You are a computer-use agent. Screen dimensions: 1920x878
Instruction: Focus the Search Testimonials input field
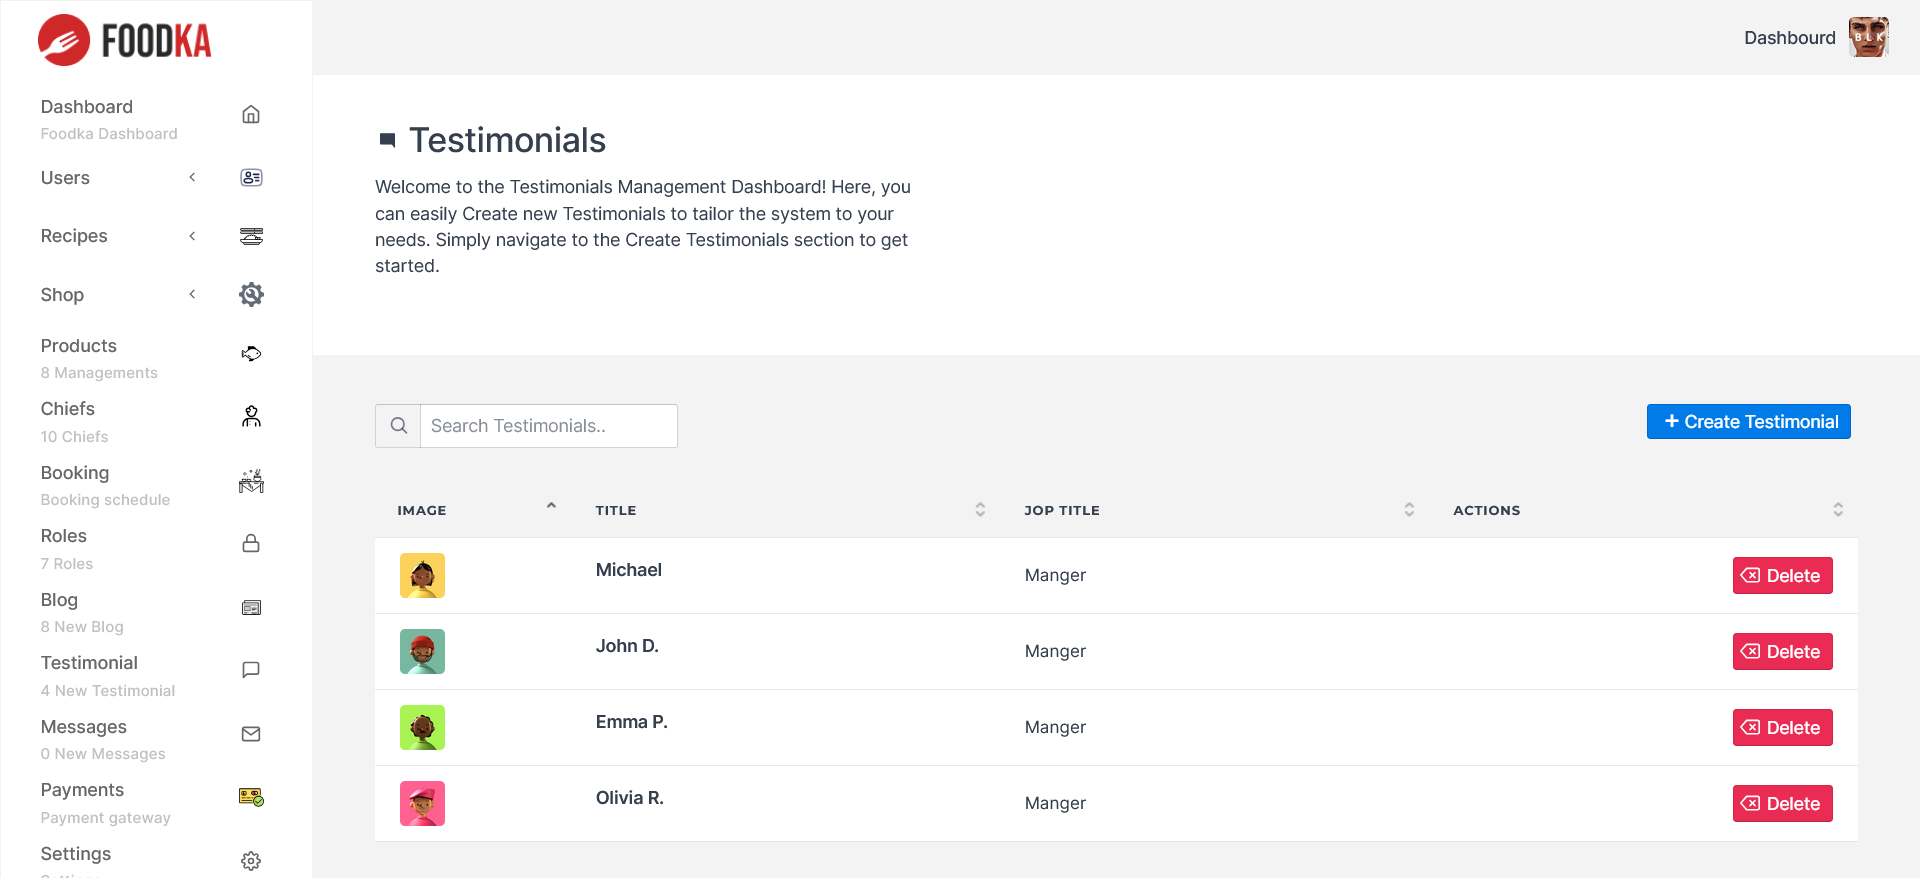coord(548,426)
